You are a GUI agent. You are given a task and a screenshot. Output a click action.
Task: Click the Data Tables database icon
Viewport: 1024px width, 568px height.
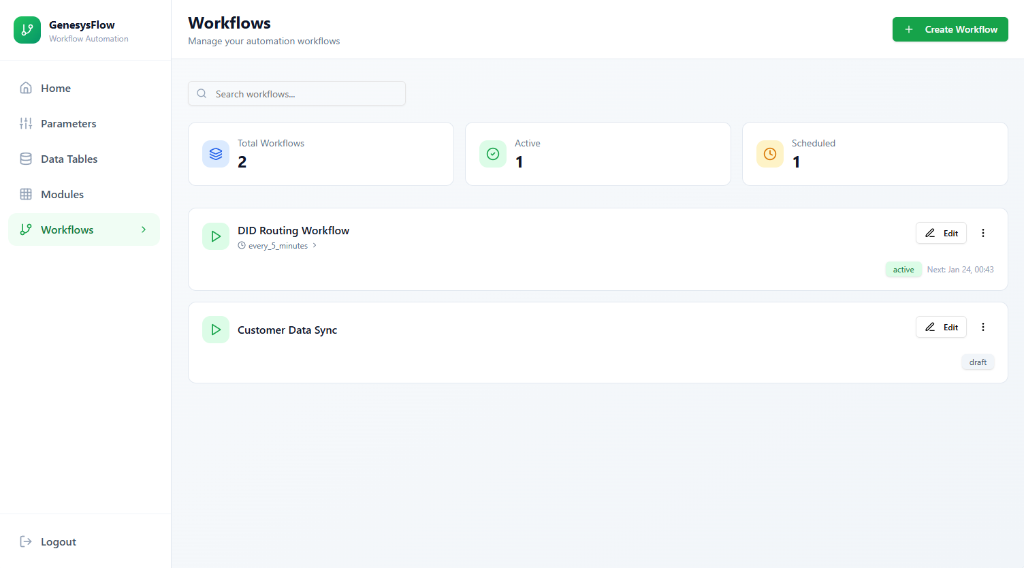click(x=25, y=159)
